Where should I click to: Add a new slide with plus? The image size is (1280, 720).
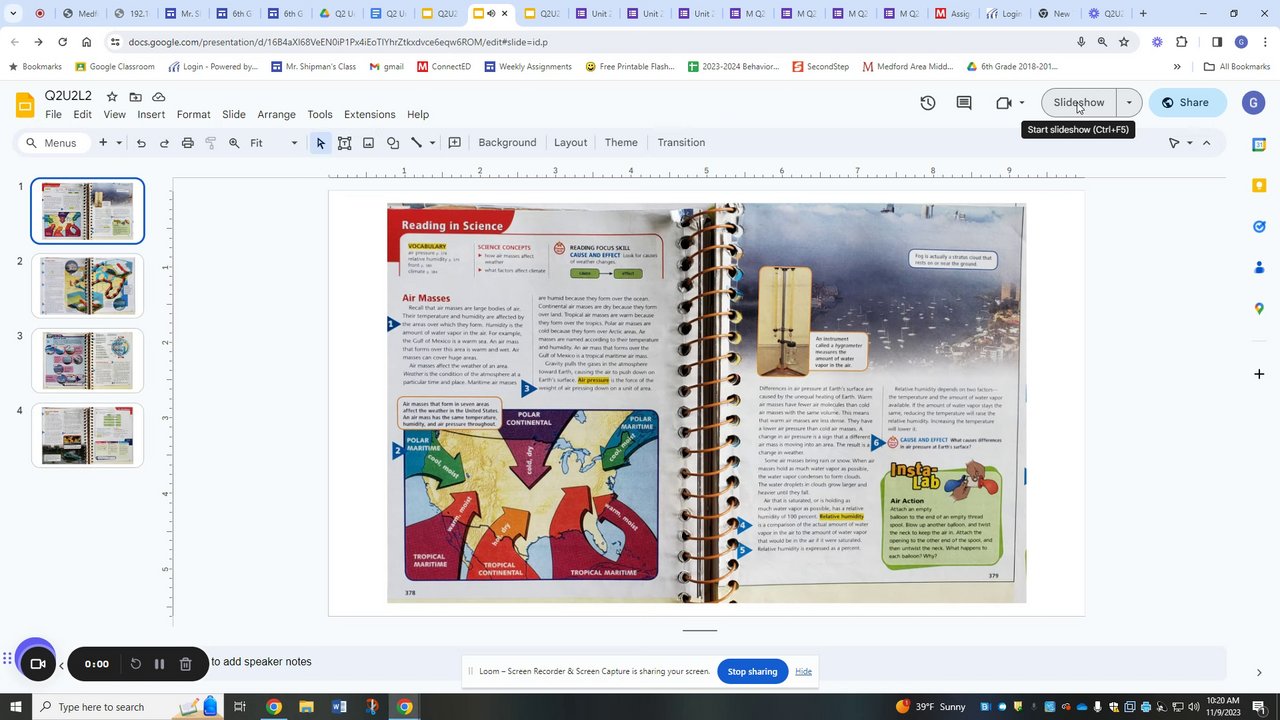tap(102, 143)
